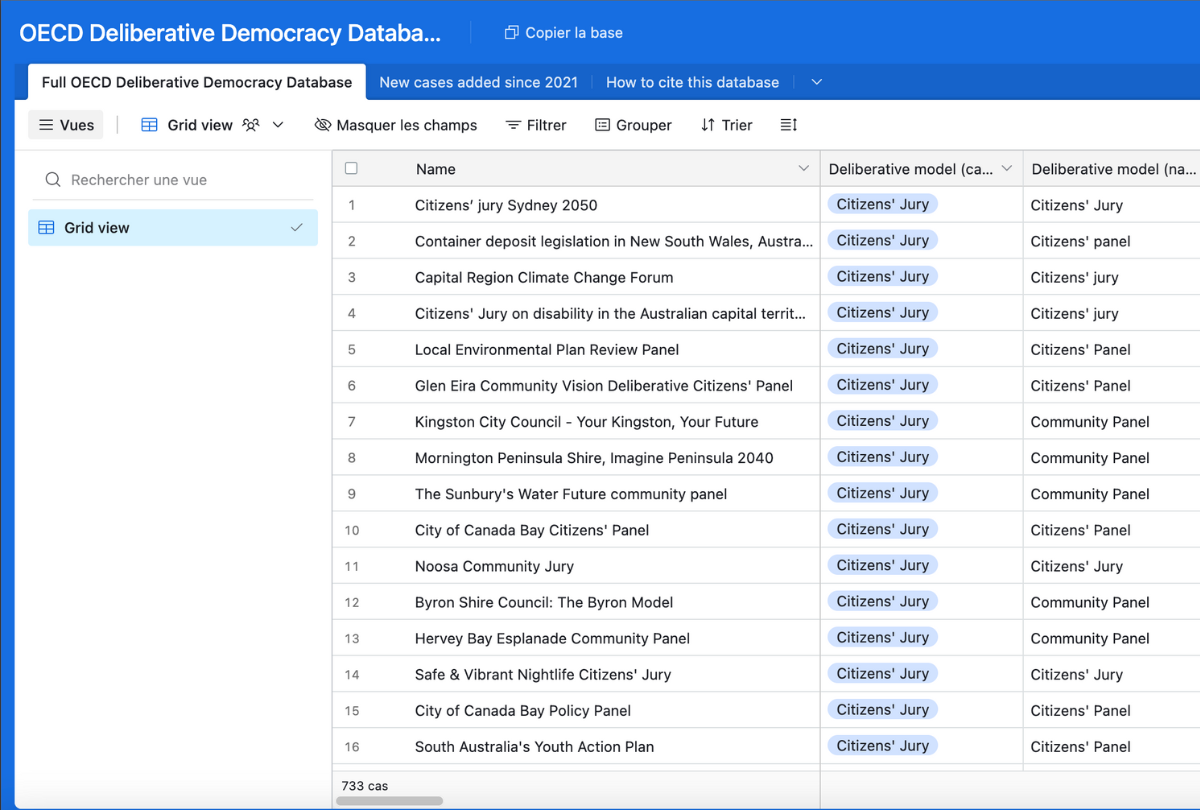
Task: Open the Grouper menu
Action: [x=634, y=125]
